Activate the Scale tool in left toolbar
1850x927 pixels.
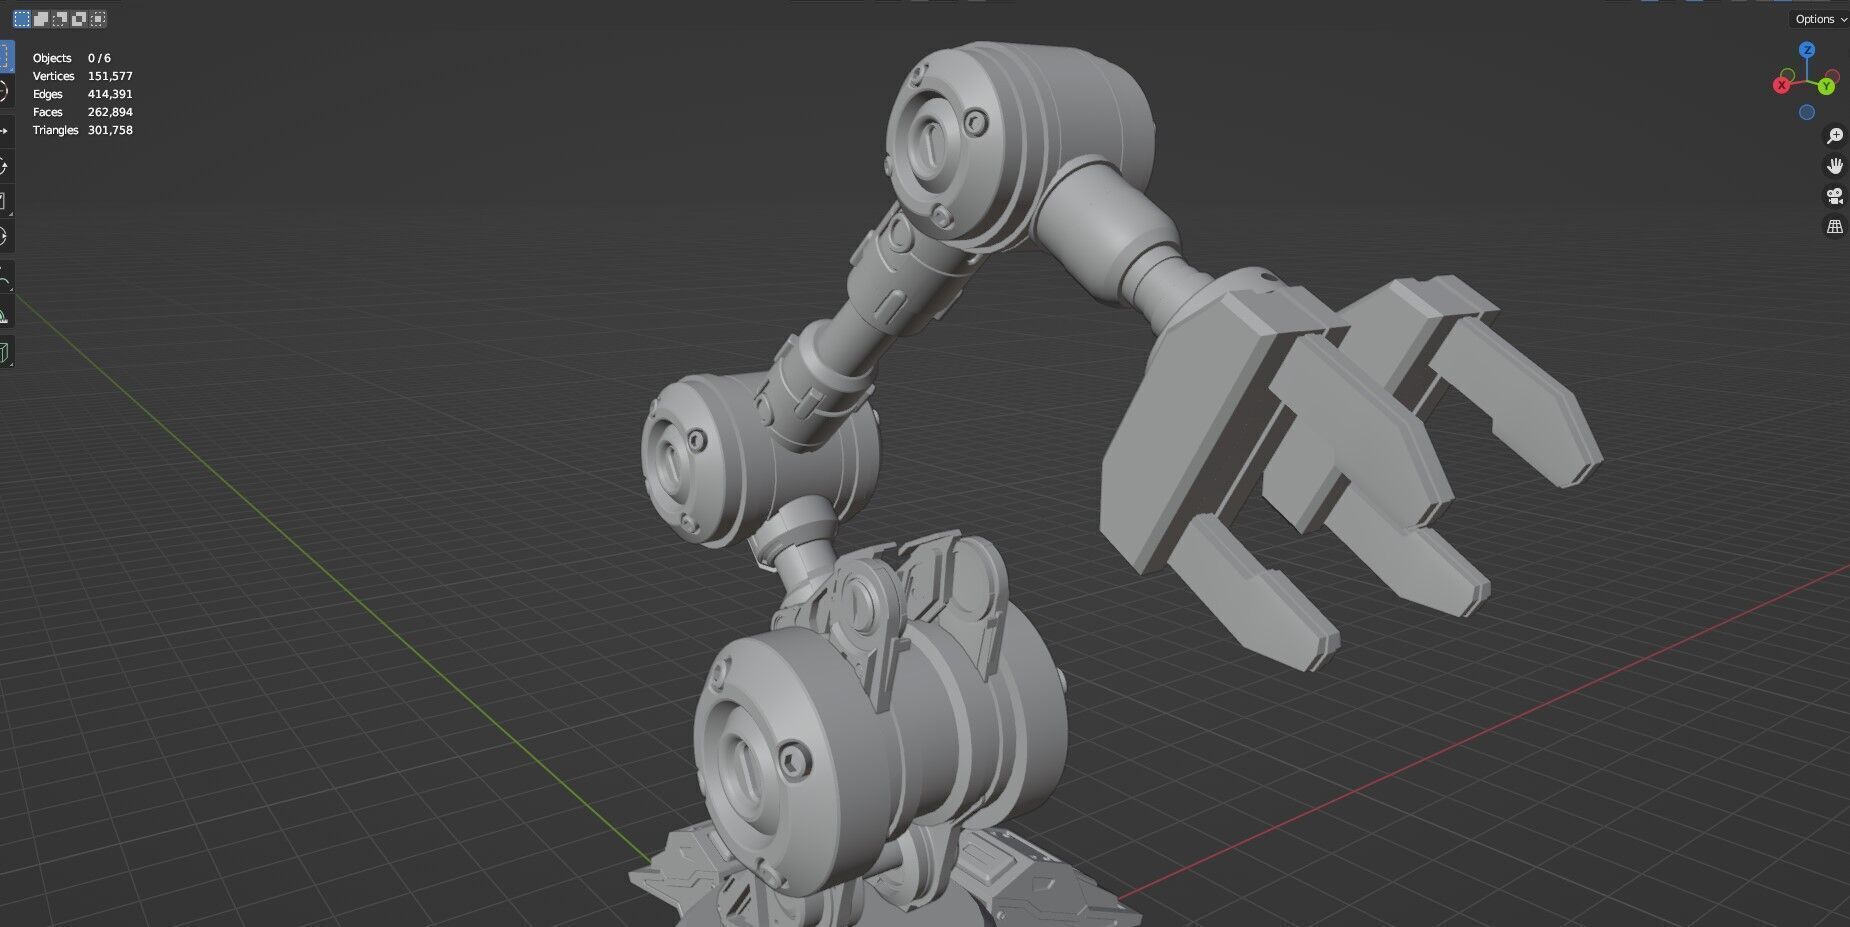[x=5, y=201]
